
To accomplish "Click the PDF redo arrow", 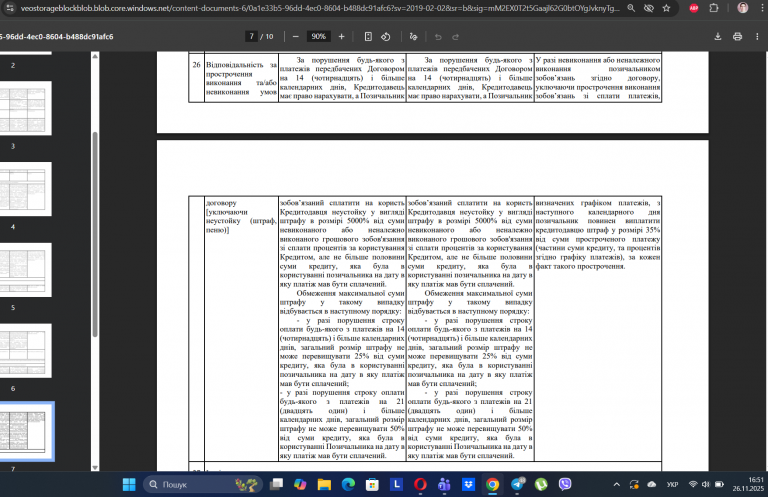I will tap(456, 37).
